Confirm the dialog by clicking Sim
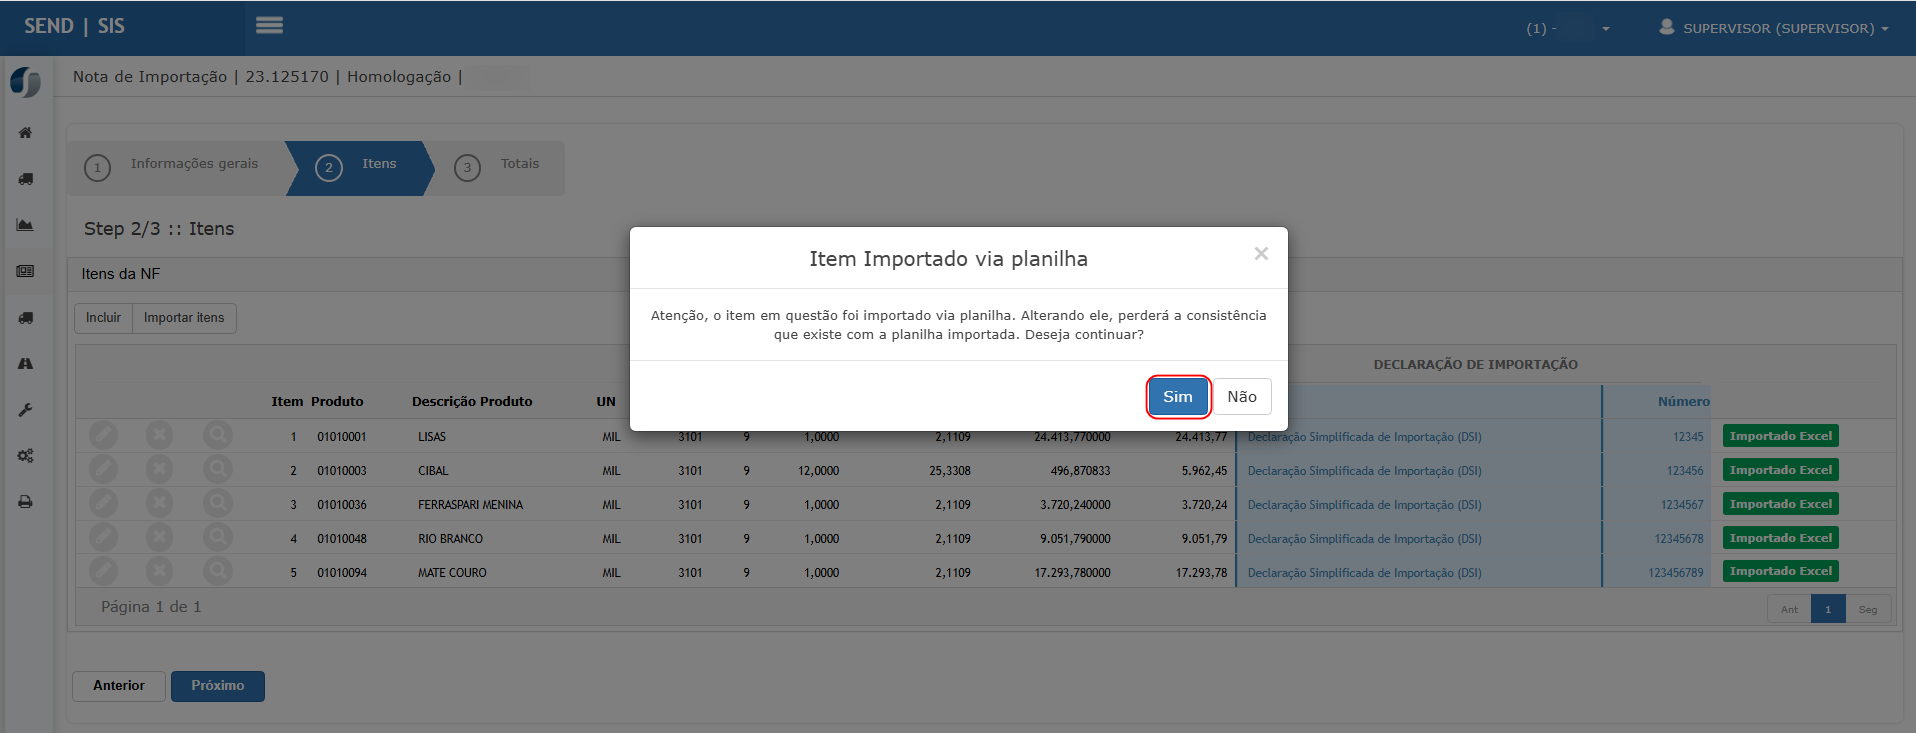The width and height of the screenshot is (1916, 733). 1177,397
